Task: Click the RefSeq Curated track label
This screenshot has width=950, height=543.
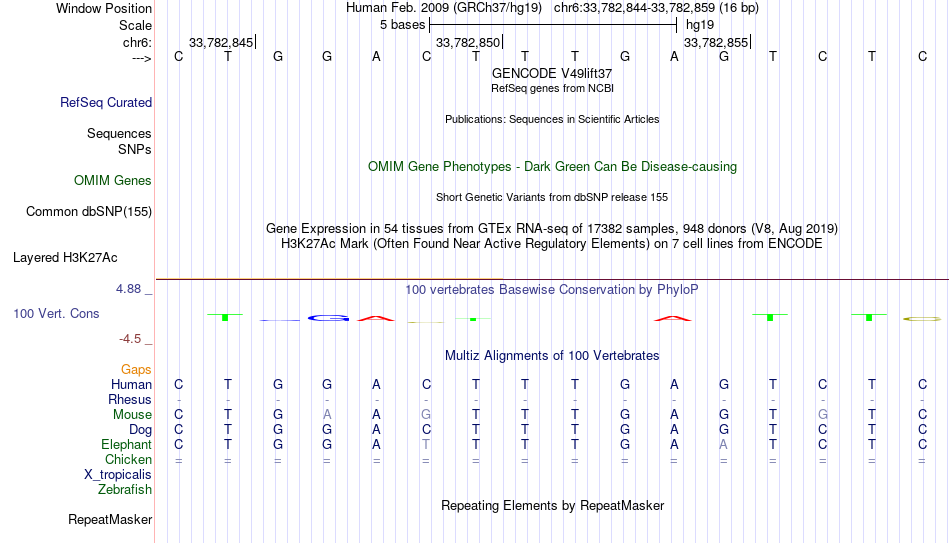Action: point(106,102)
